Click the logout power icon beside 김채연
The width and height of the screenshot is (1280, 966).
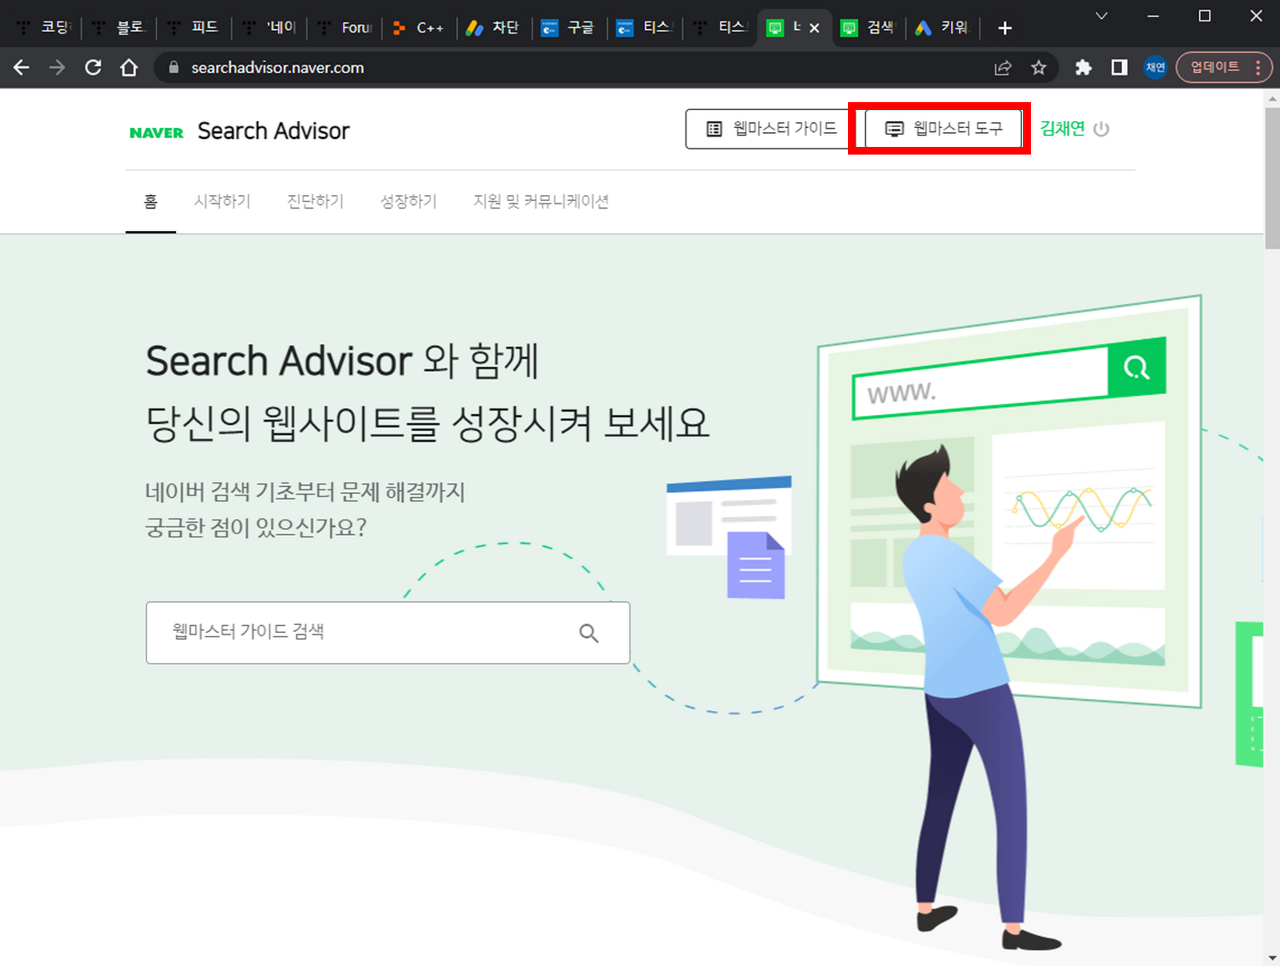(x=1101, y=129)
